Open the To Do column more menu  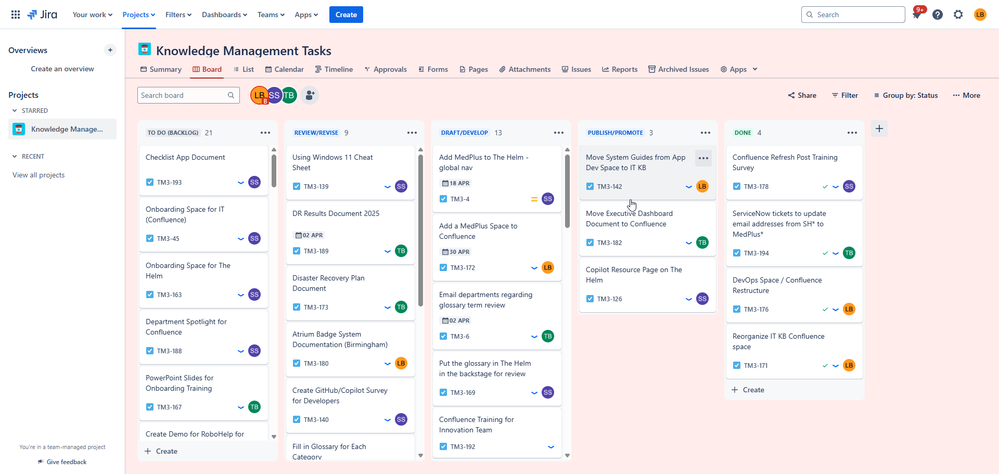(266, 133)
